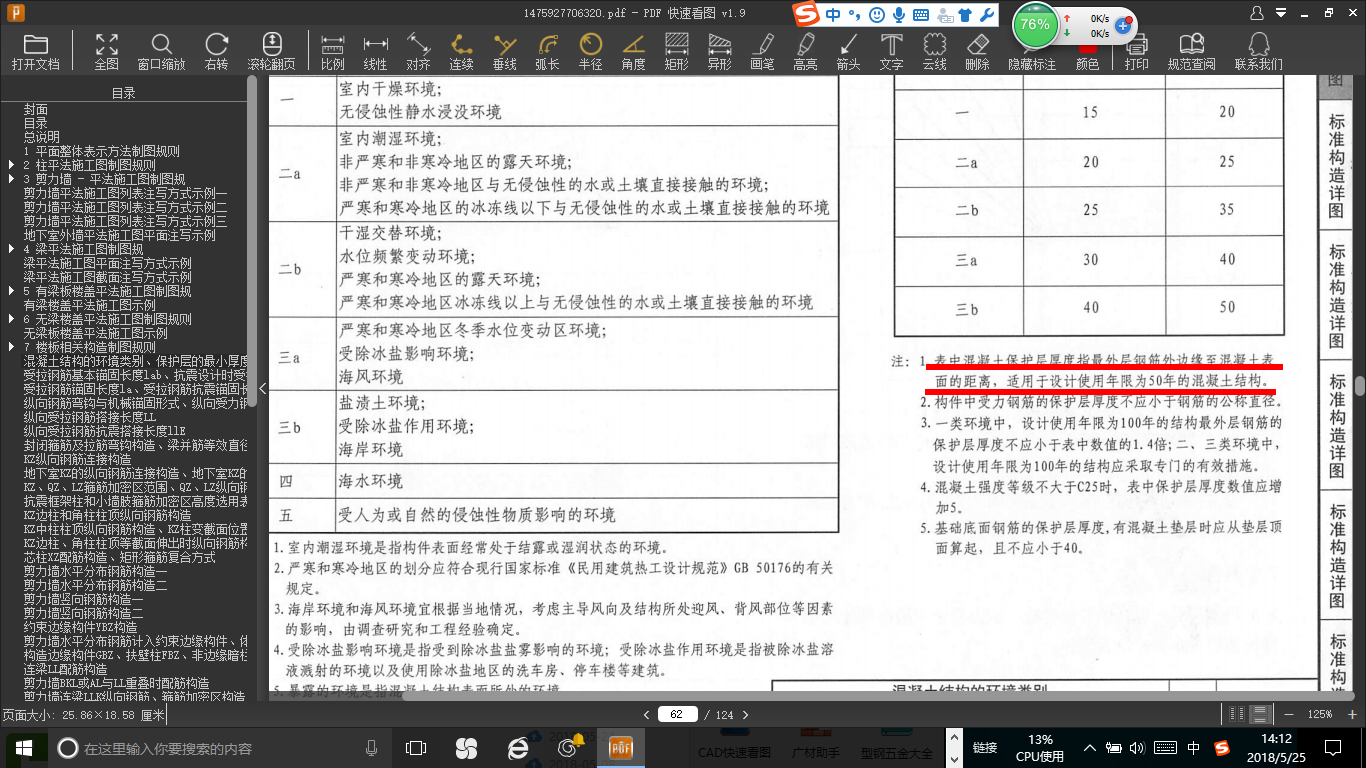Expand tree item 5 有梁楼盖平法施工图制图规则

[x=11, y=291]
